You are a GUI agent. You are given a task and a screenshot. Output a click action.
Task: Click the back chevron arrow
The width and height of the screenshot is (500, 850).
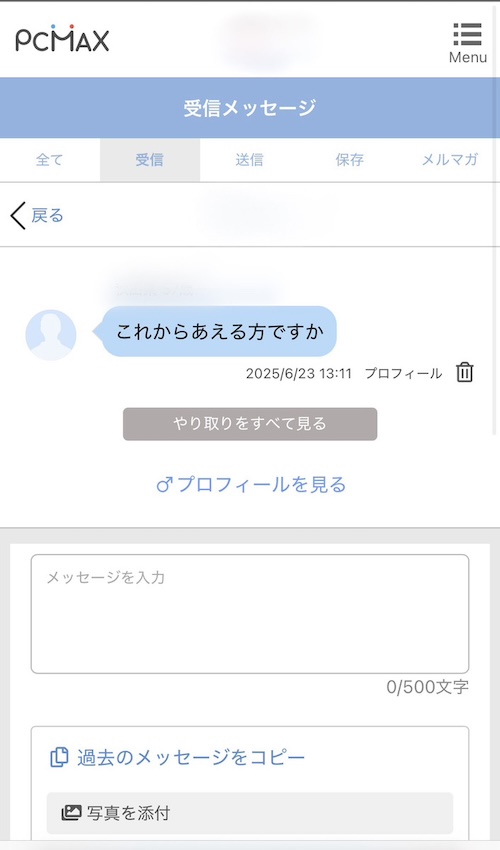[x=18, y=216]
